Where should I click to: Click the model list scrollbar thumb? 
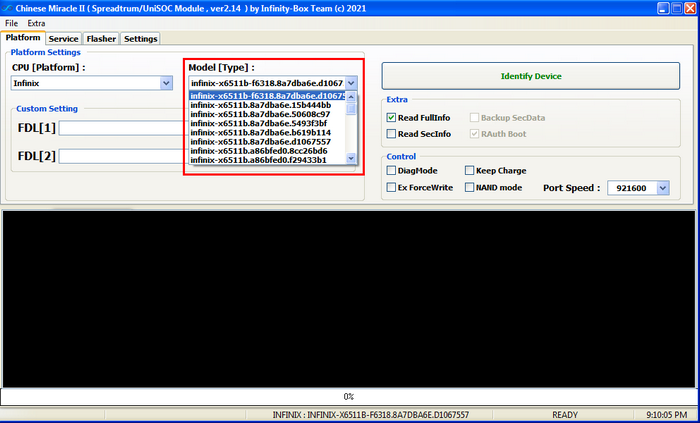point(351,108)
